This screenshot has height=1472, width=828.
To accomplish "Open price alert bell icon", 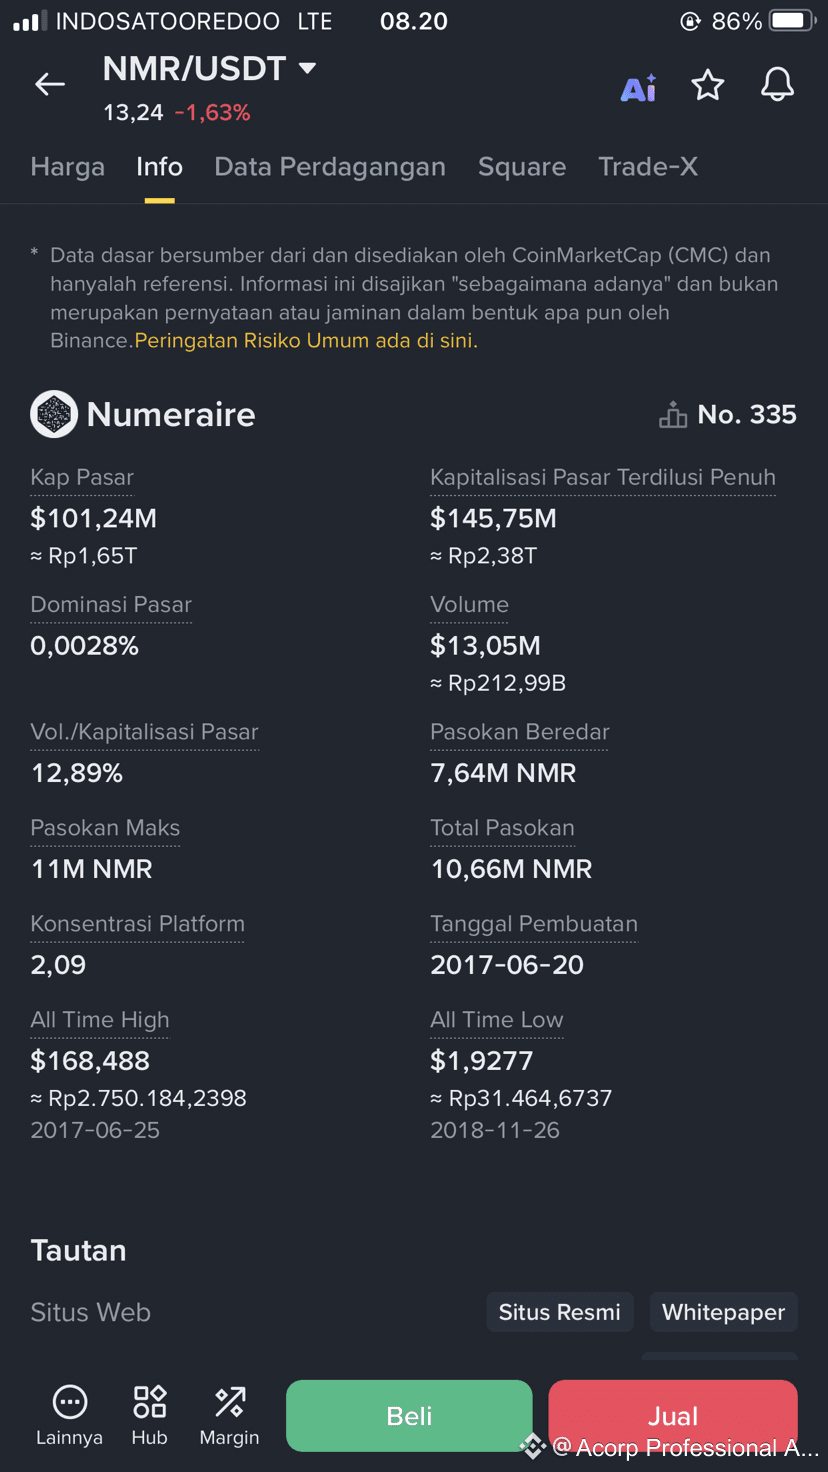I will click(777, 86).
